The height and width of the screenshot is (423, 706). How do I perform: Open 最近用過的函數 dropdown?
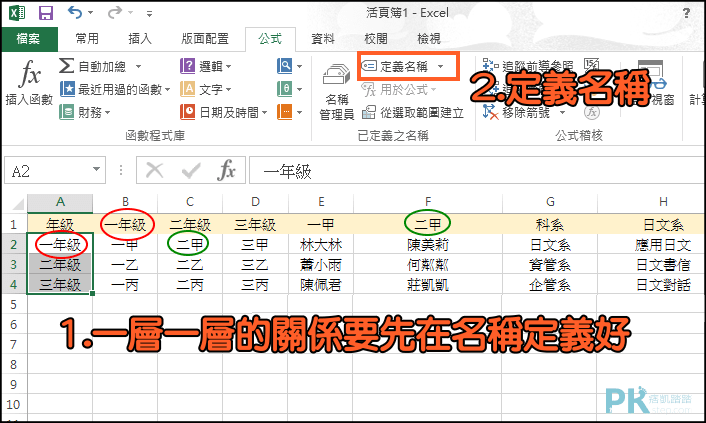[115, 89]
